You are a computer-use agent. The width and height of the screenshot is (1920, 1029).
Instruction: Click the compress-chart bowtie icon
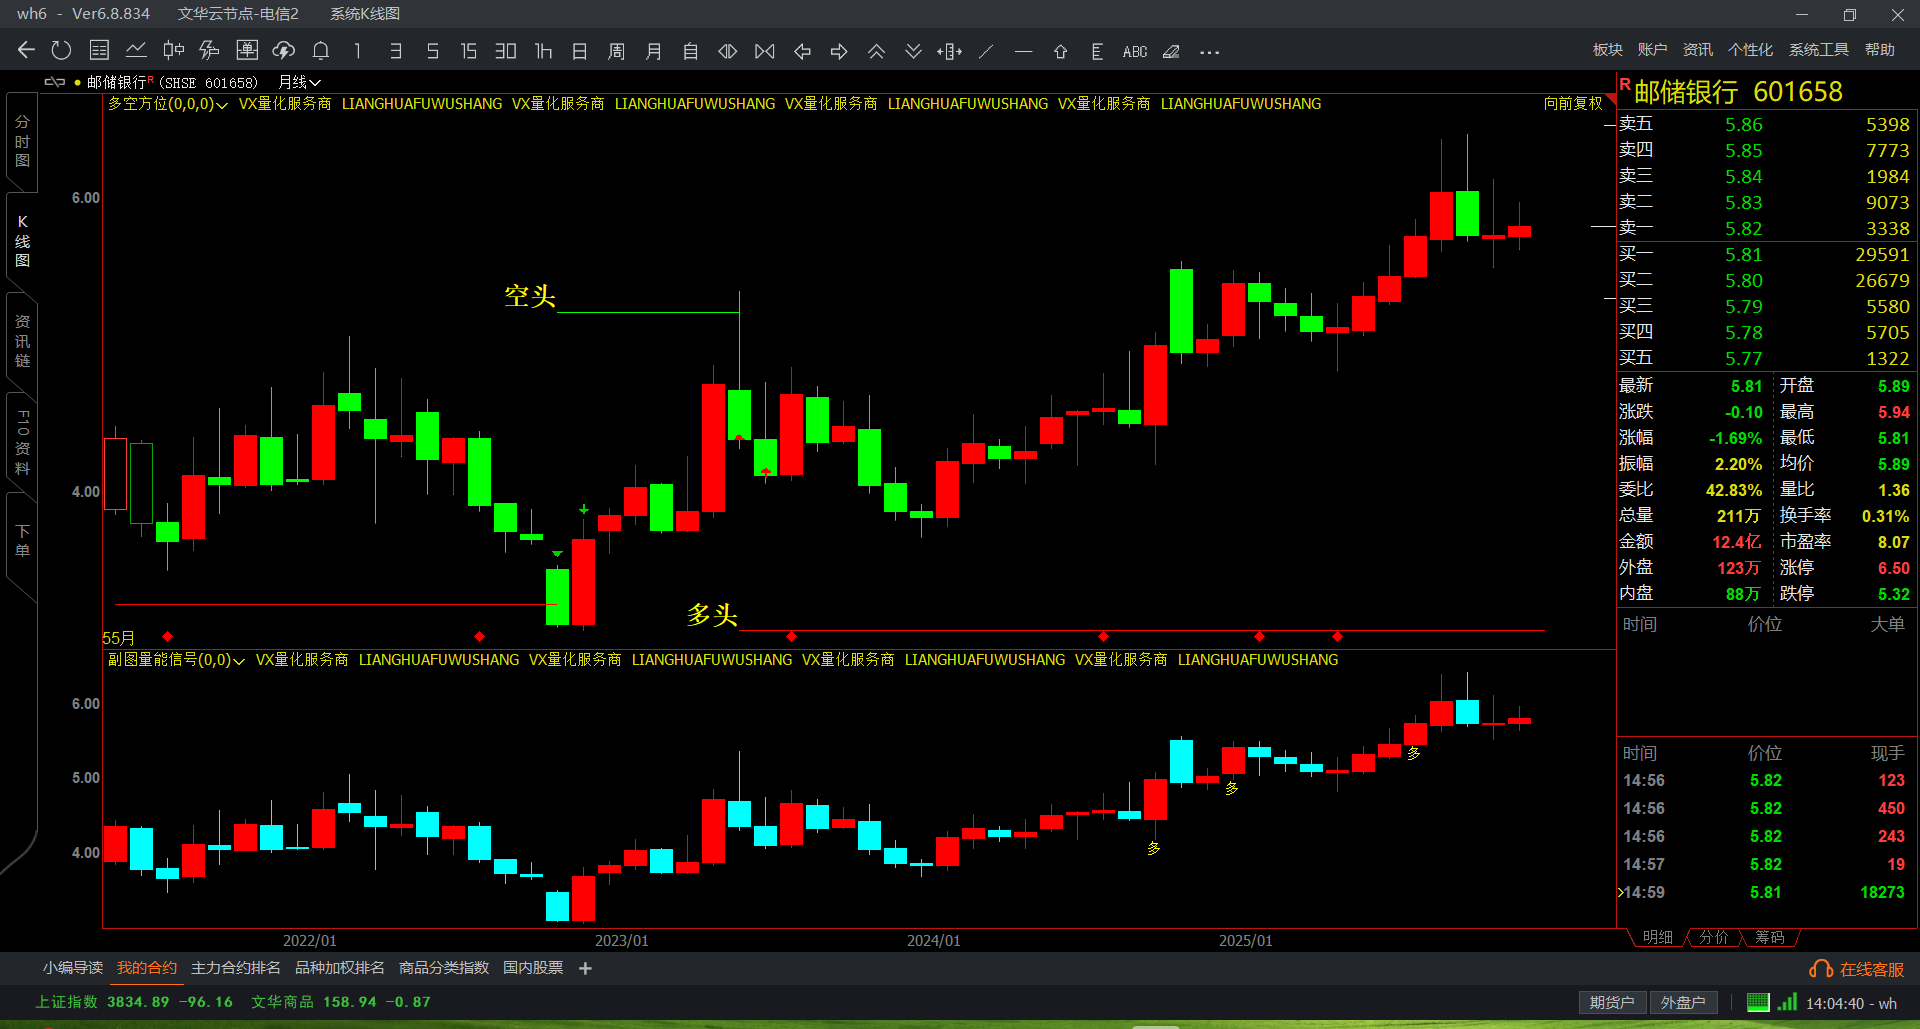coord(765,51)
